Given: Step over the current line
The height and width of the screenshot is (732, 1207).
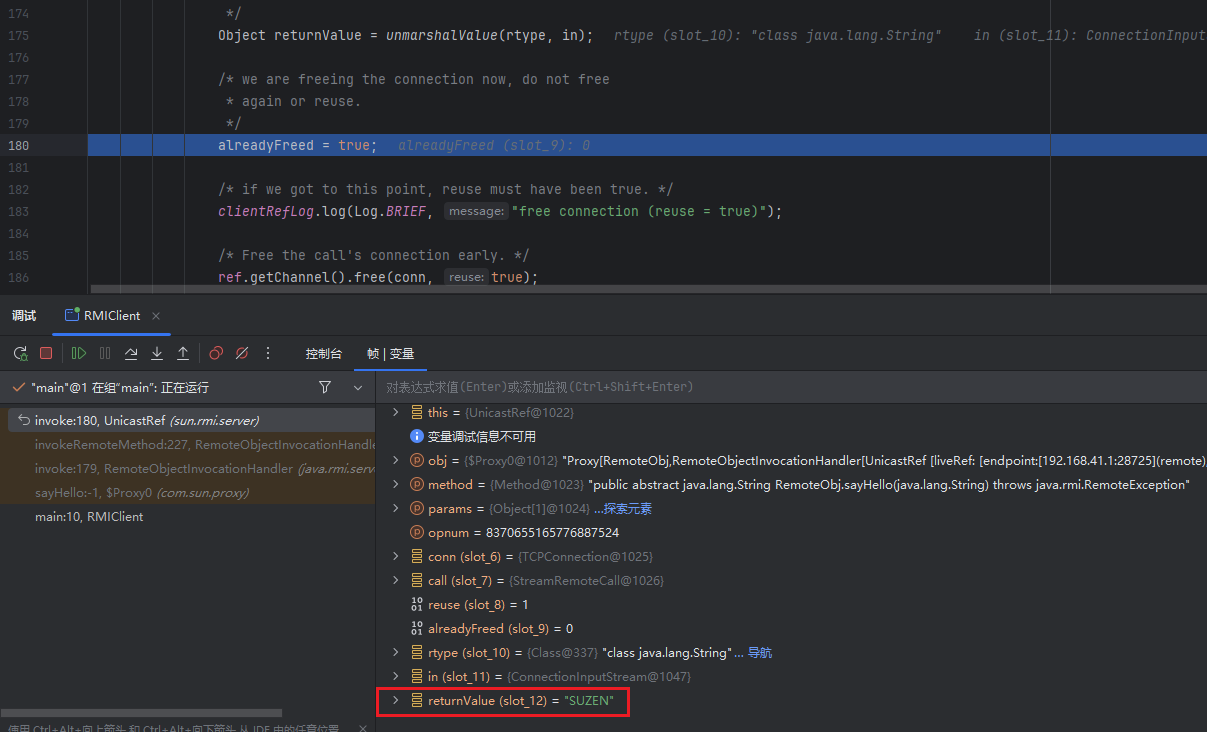Looking at the screenshot, I should pyautogui.click(x=131, y=353).
